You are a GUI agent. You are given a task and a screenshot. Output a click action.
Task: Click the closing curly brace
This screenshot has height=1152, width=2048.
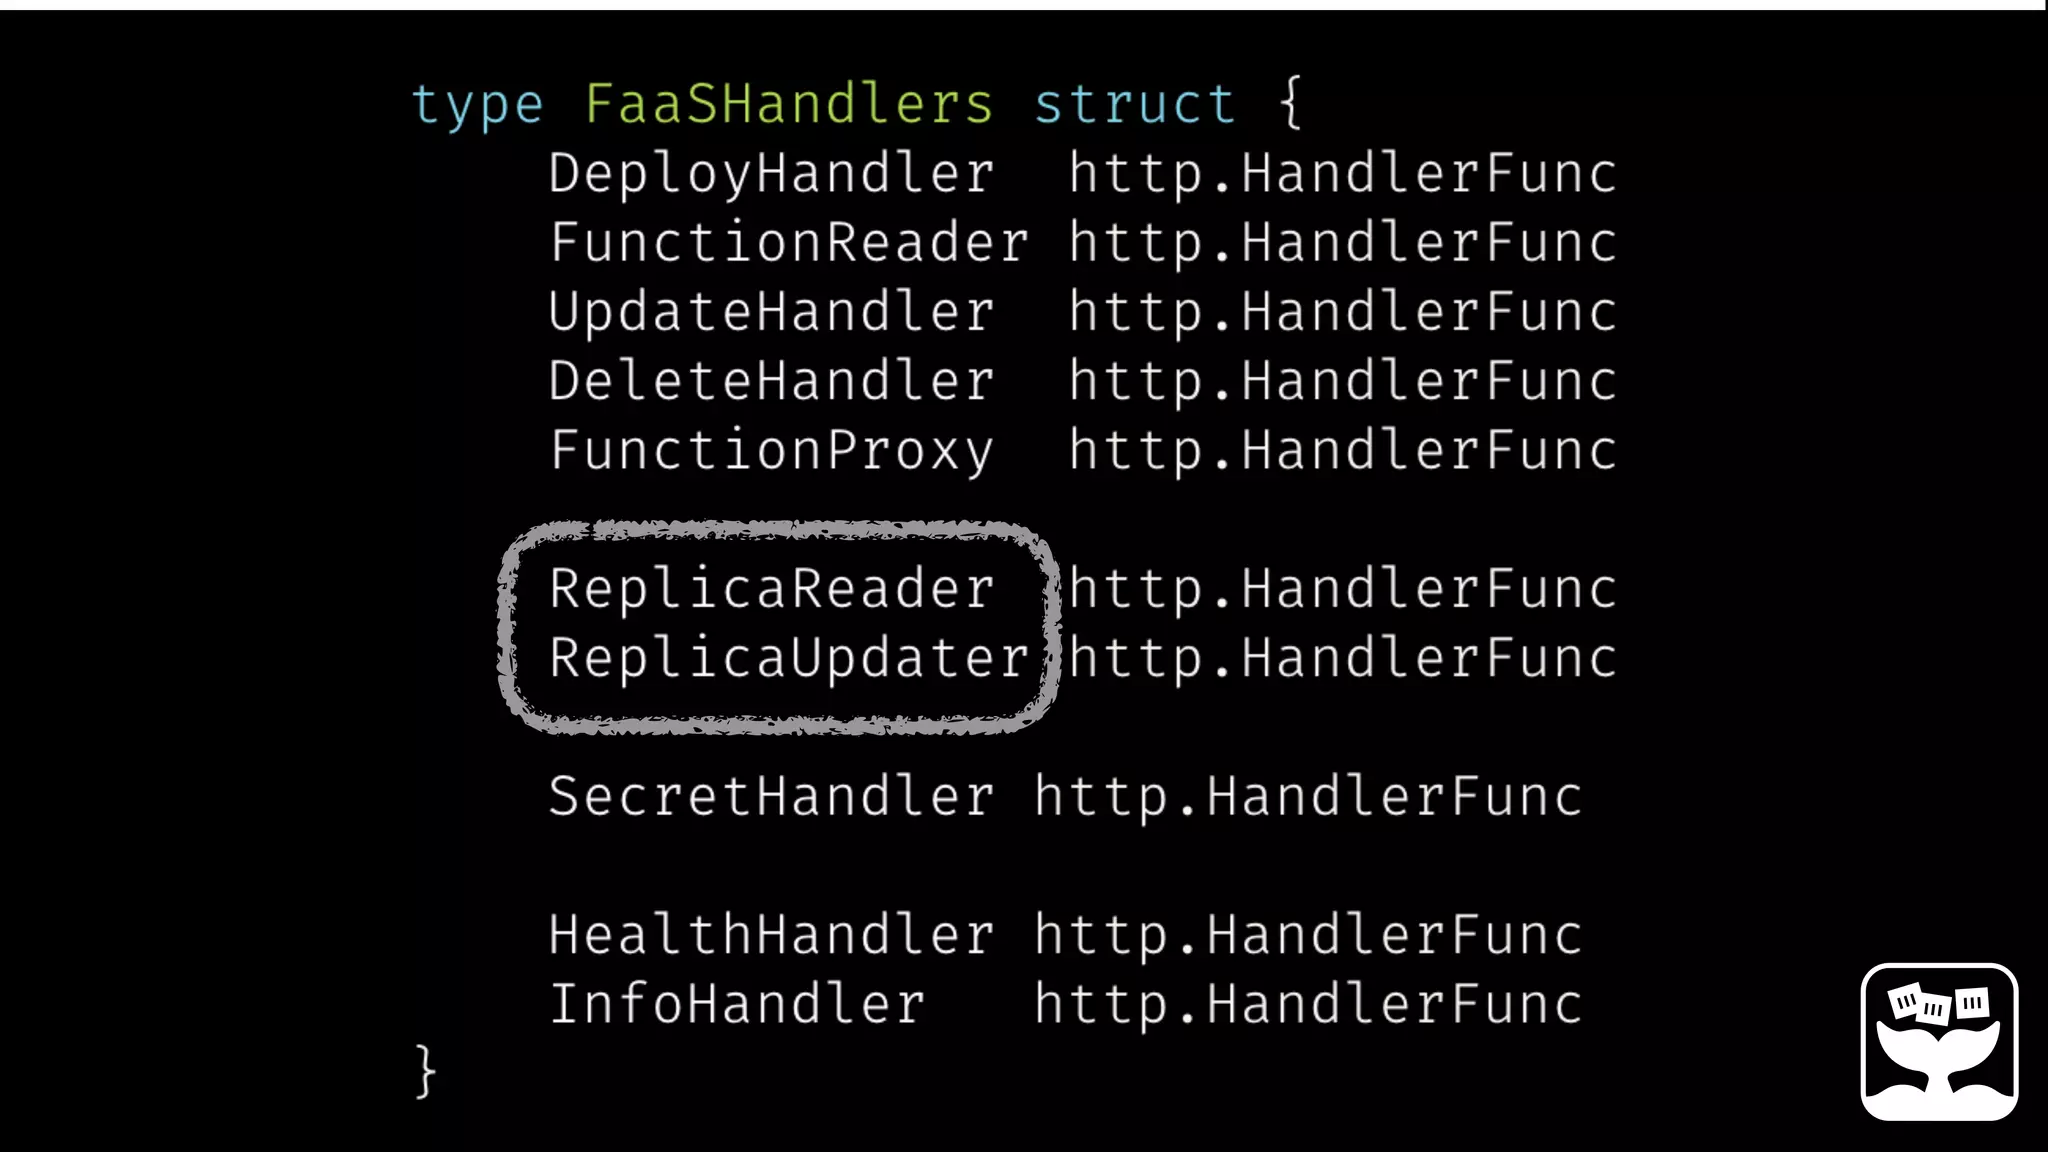[x=426, y=1072]
